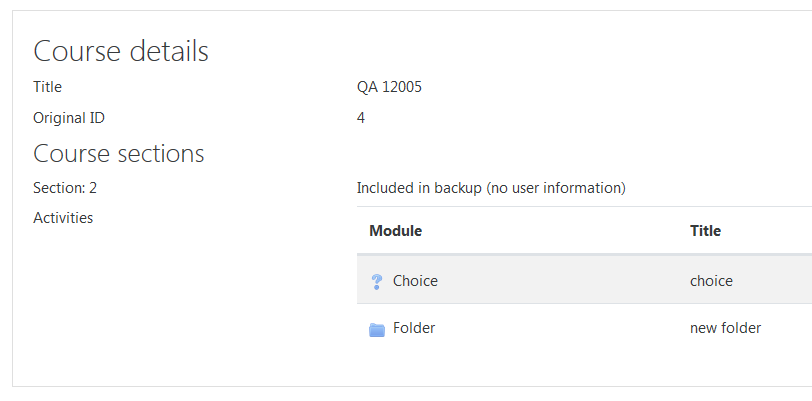The height and width of the screenshot is (401, 812).
Task: Click the 'Section: 2' label
Action: (65, 188)
